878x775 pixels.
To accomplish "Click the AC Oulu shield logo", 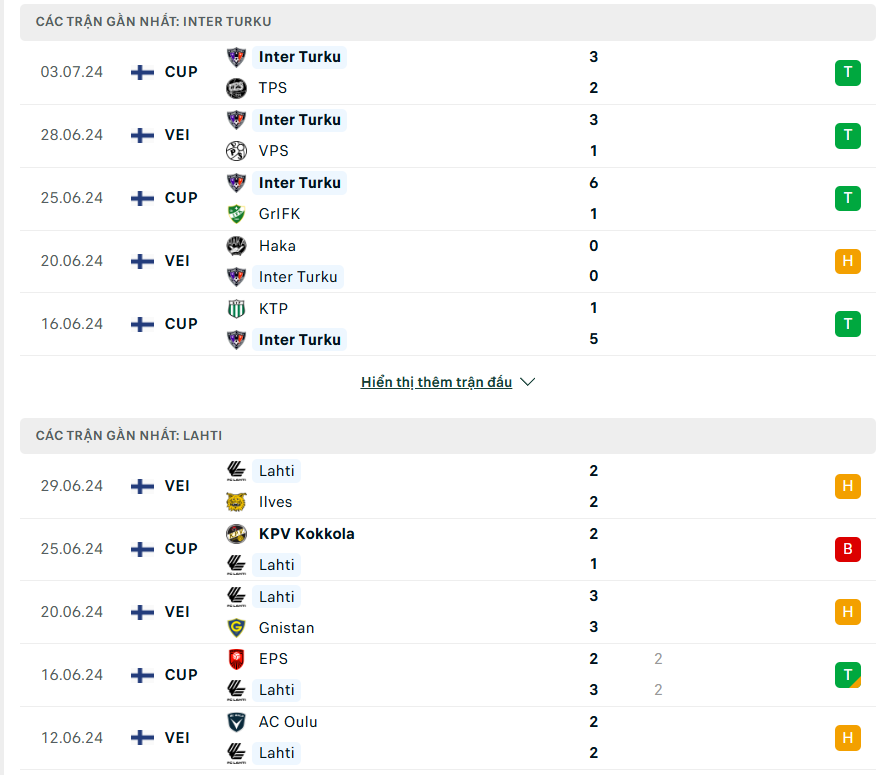I will (x=236, y=722).
